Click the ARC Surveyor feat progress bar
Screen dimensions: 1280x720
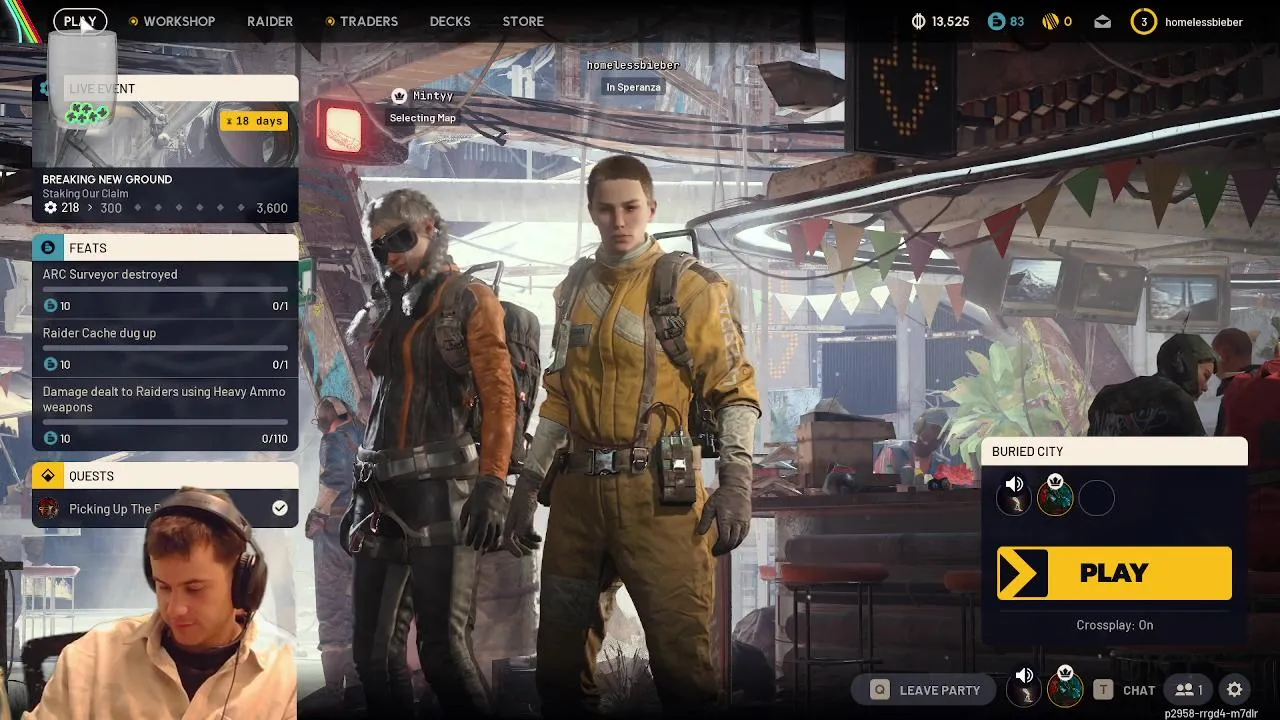(x=165, y=290)
